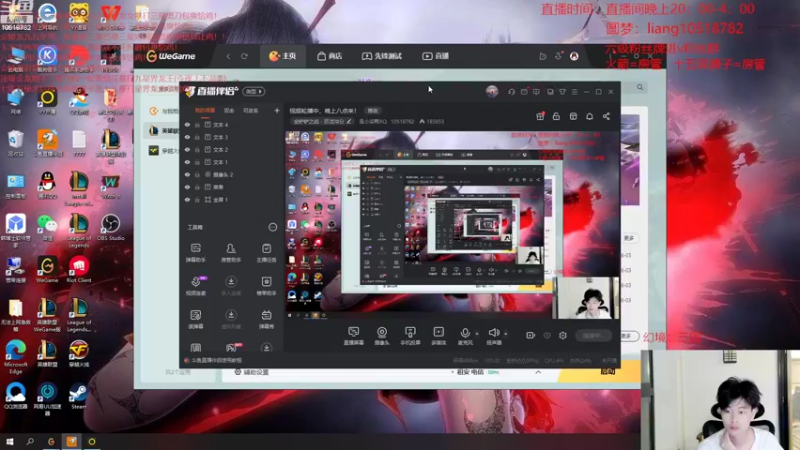Screen dimensions: 800x450
Task: Add a live screen capture source
Action: [353, 336]
